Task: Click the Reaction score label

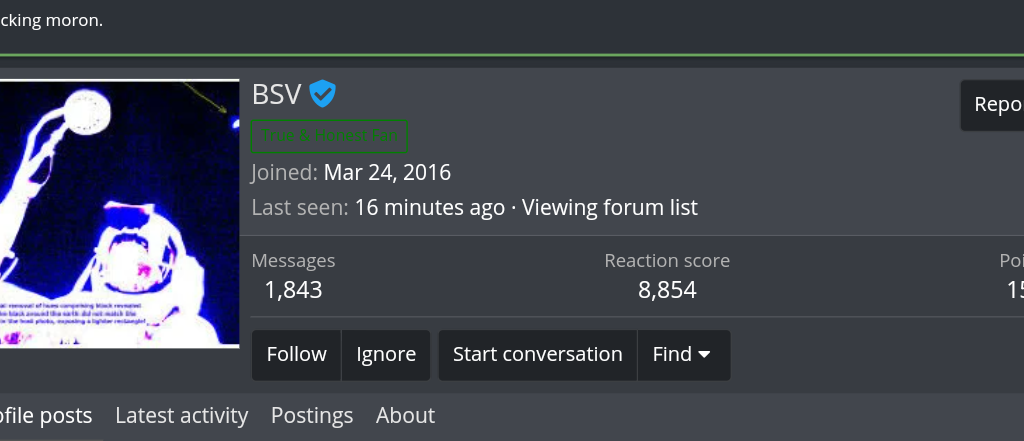Action: coord(667,261)
